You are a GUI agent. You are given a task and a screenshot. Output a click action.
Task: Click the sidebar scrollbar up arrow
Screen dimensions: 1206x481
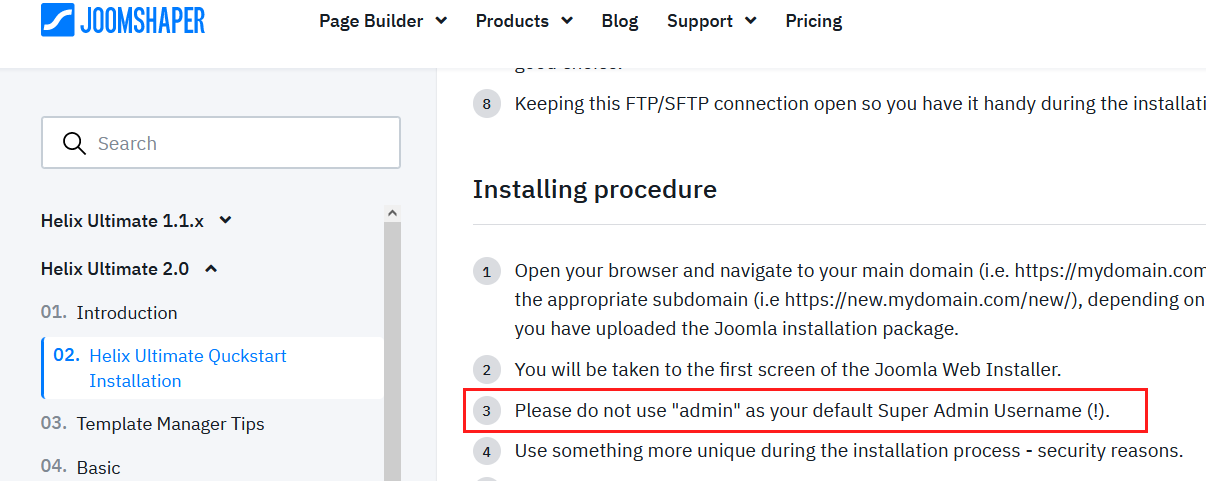tap(392, 213)
